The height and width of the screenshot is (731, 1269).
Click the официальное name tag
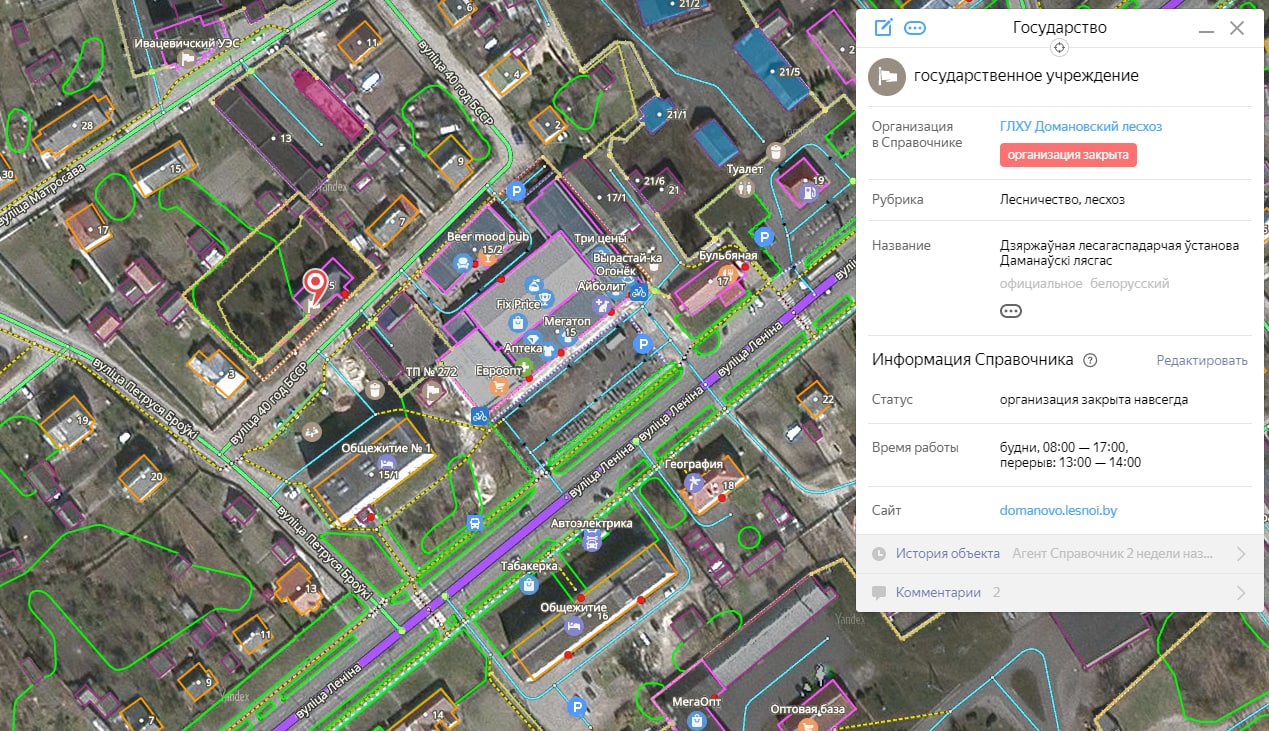point(1041,284)
